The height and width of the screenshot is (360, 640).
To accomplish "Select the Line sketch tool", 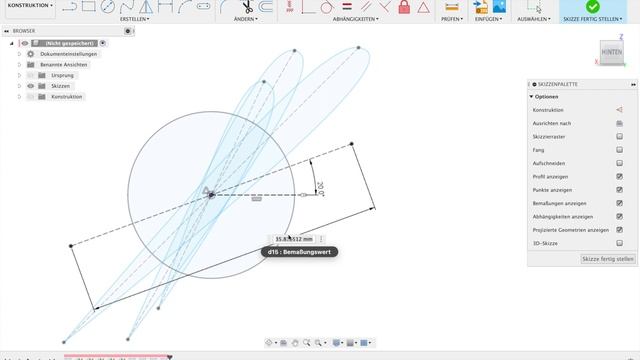I will 70,7.
